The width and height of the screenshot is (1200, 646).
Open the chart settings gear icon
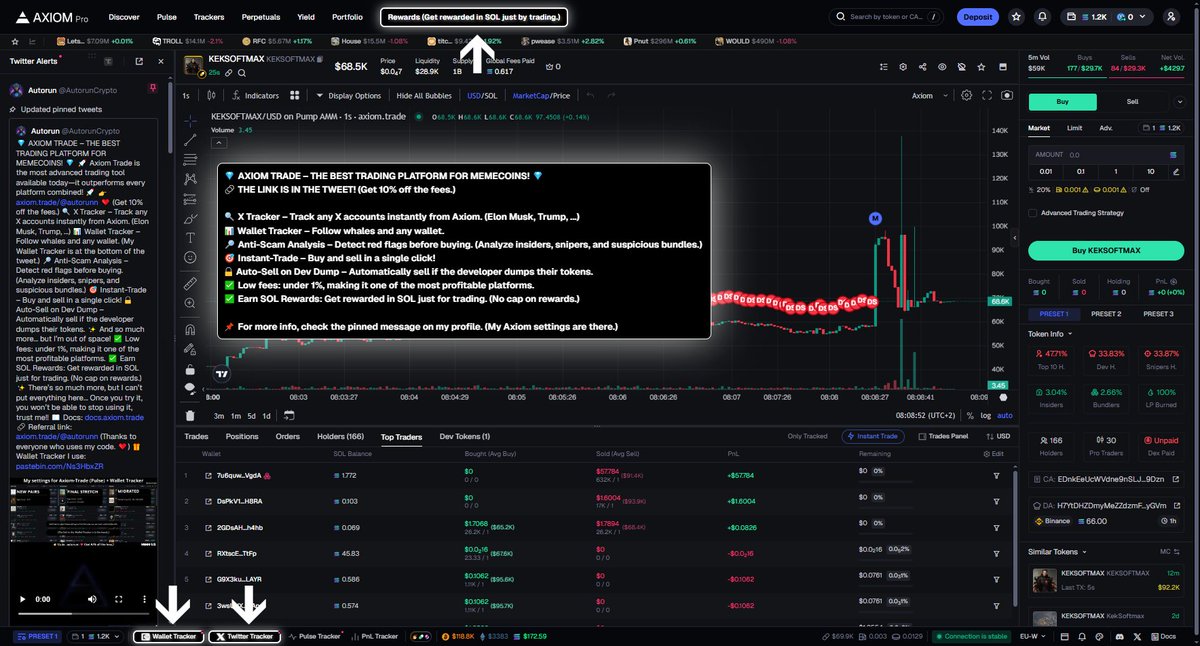[966, 95]
